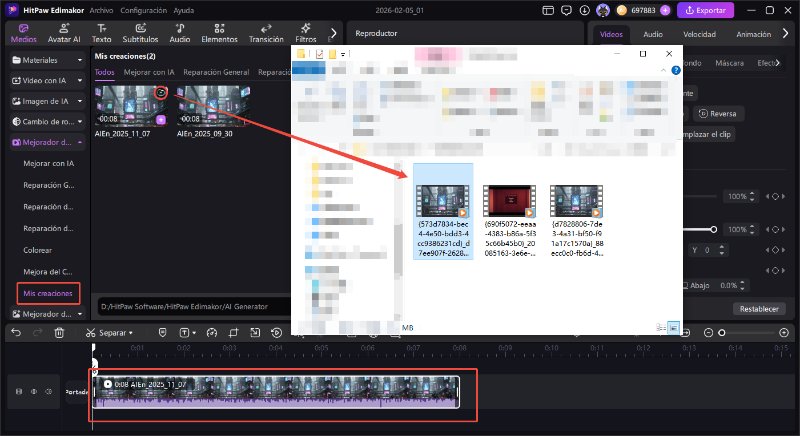800x436 pixels.
Task: Open the downloads icon in title bar
Action: pos(585,10)
